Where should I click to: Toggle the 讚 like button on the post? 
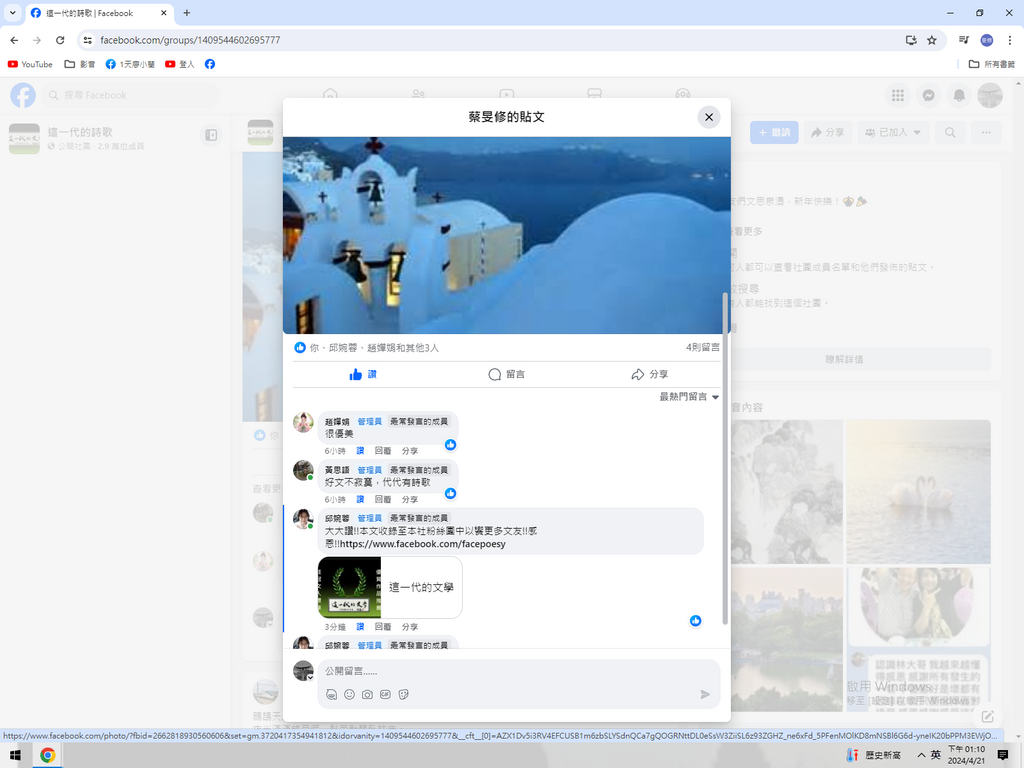pos(363,374)
